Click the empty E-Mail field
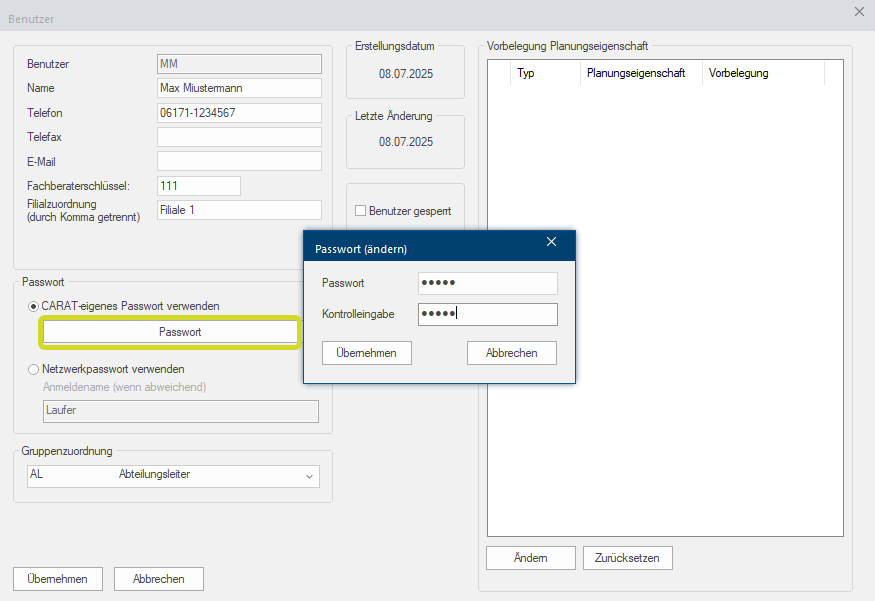This screenshot has width=875, height=601. (239, 161)
